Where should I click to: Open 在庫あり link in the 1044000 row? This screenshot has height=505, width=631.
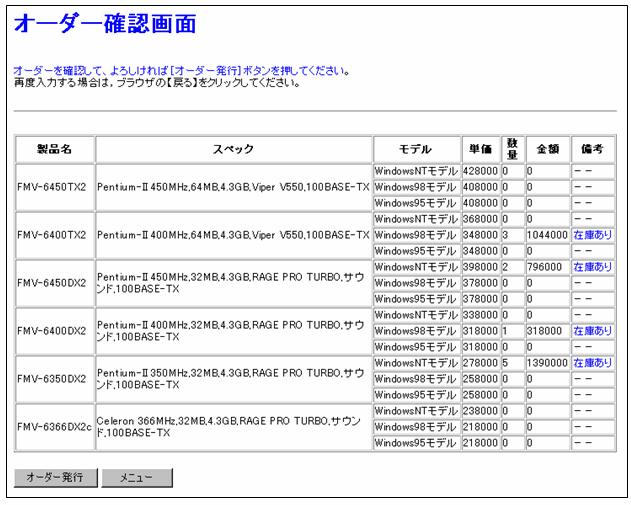coord(592,235)
